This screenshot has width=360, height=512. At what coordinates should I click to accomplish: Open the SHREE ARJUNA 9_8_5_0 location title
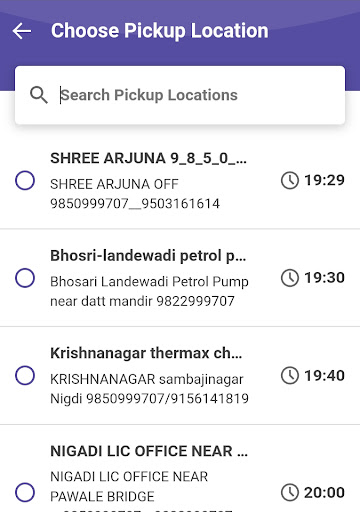(149, 158)
